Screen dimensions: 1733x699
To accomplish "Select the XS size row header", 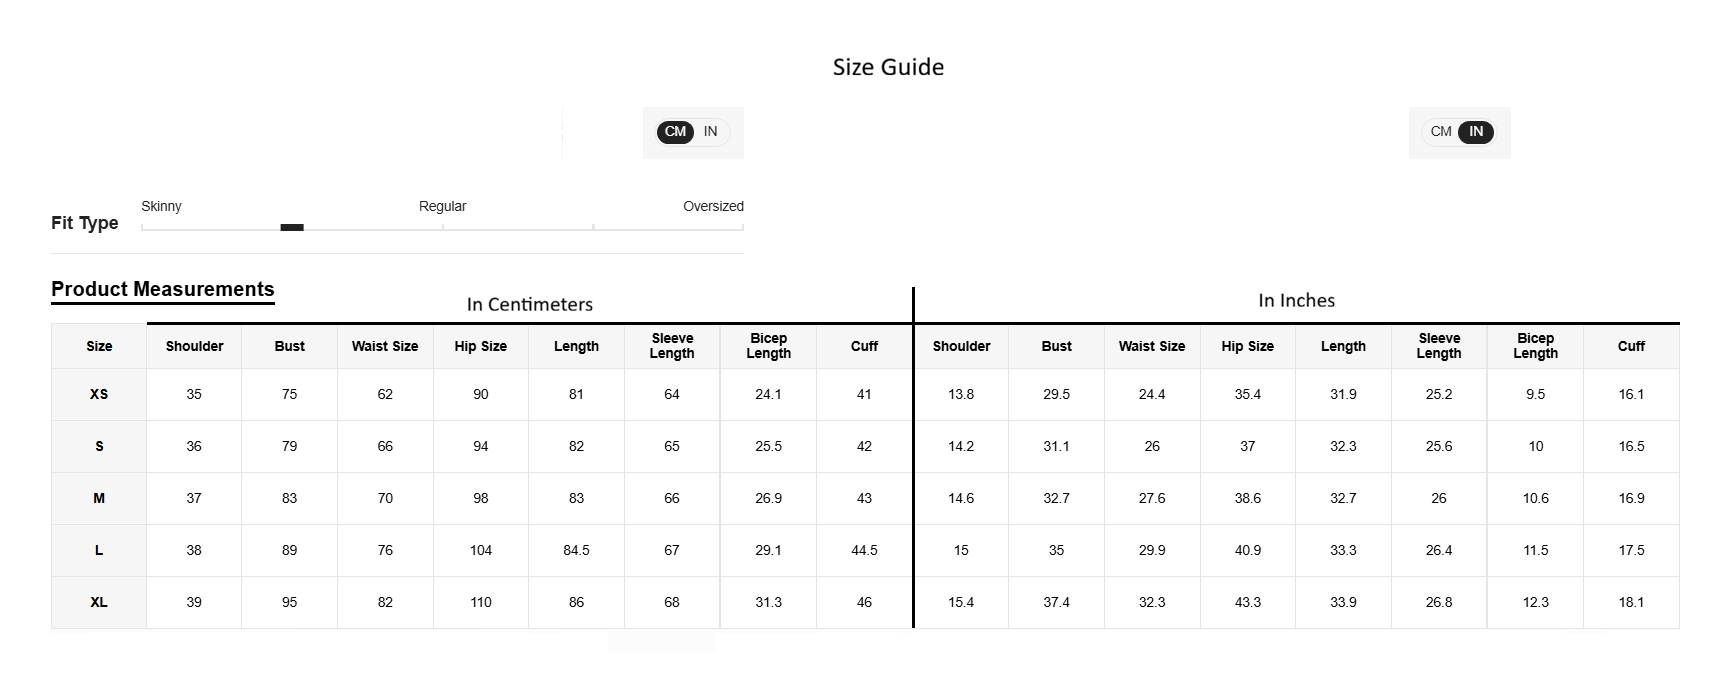I will [x=99, y=395].
